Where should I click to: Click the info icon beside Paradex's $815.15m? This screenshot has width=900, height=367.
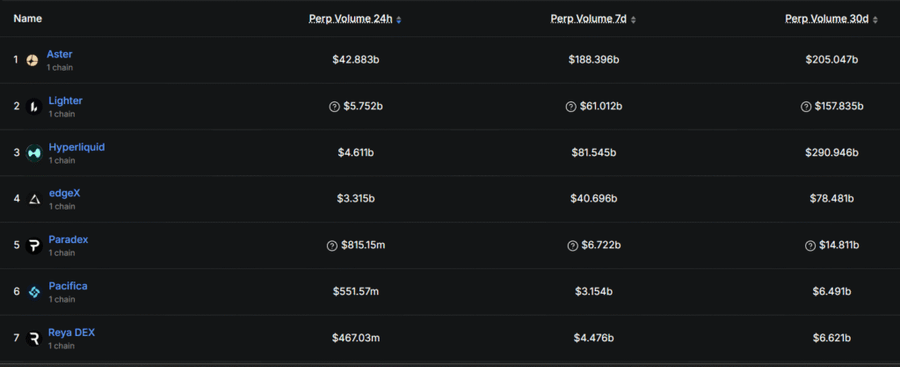332,246
